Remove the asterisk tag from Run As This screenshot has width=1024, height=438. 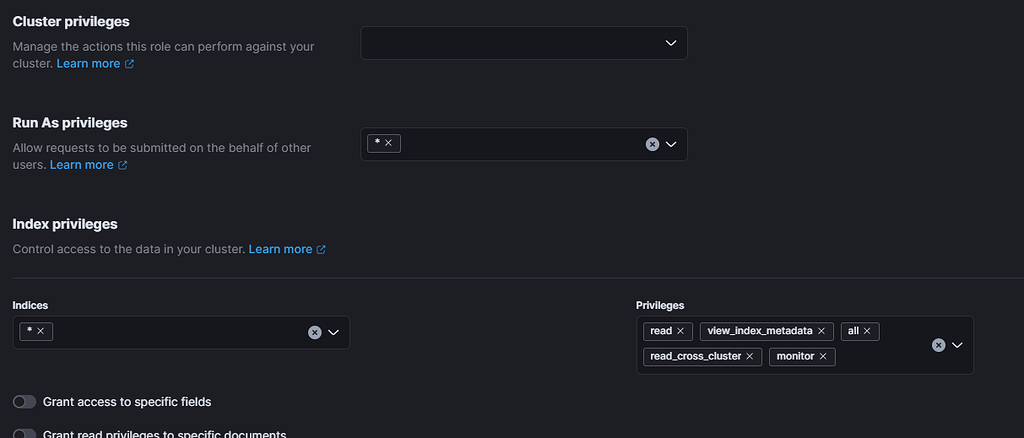tap(388, 143)
